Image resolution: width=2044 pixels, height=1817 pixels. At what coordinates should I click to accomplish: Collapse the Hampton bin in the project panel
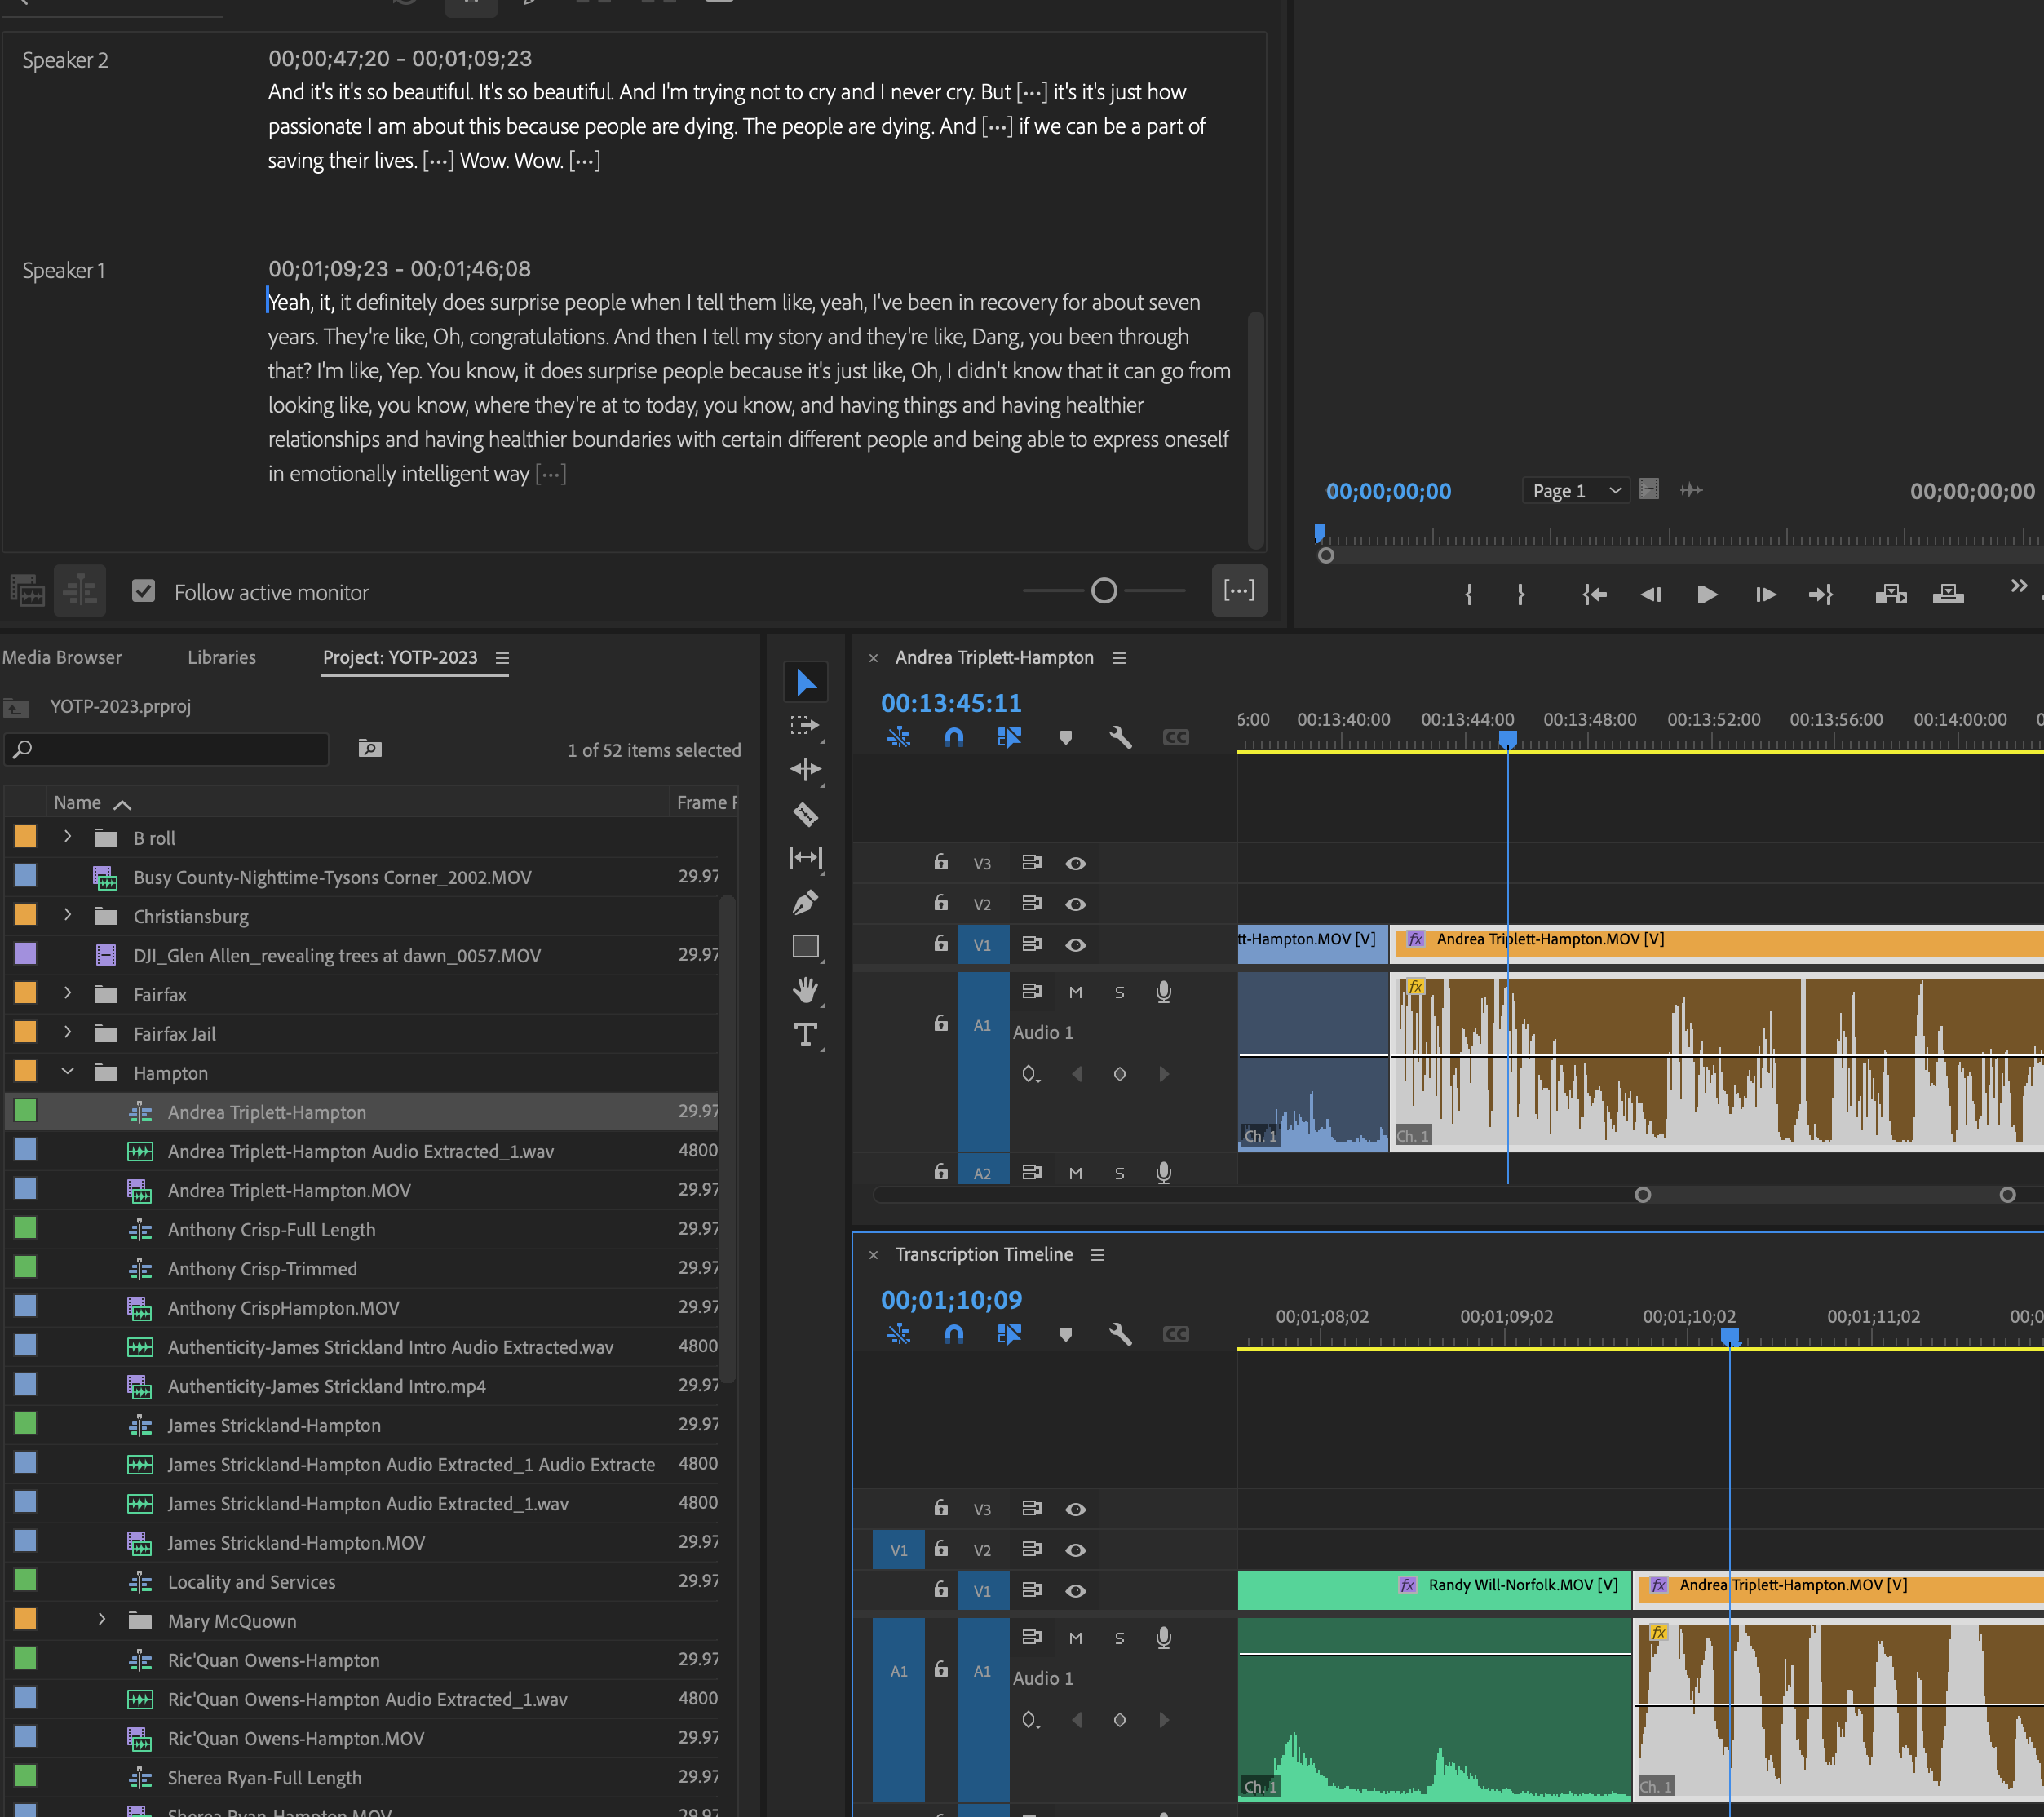(68, 1071)
